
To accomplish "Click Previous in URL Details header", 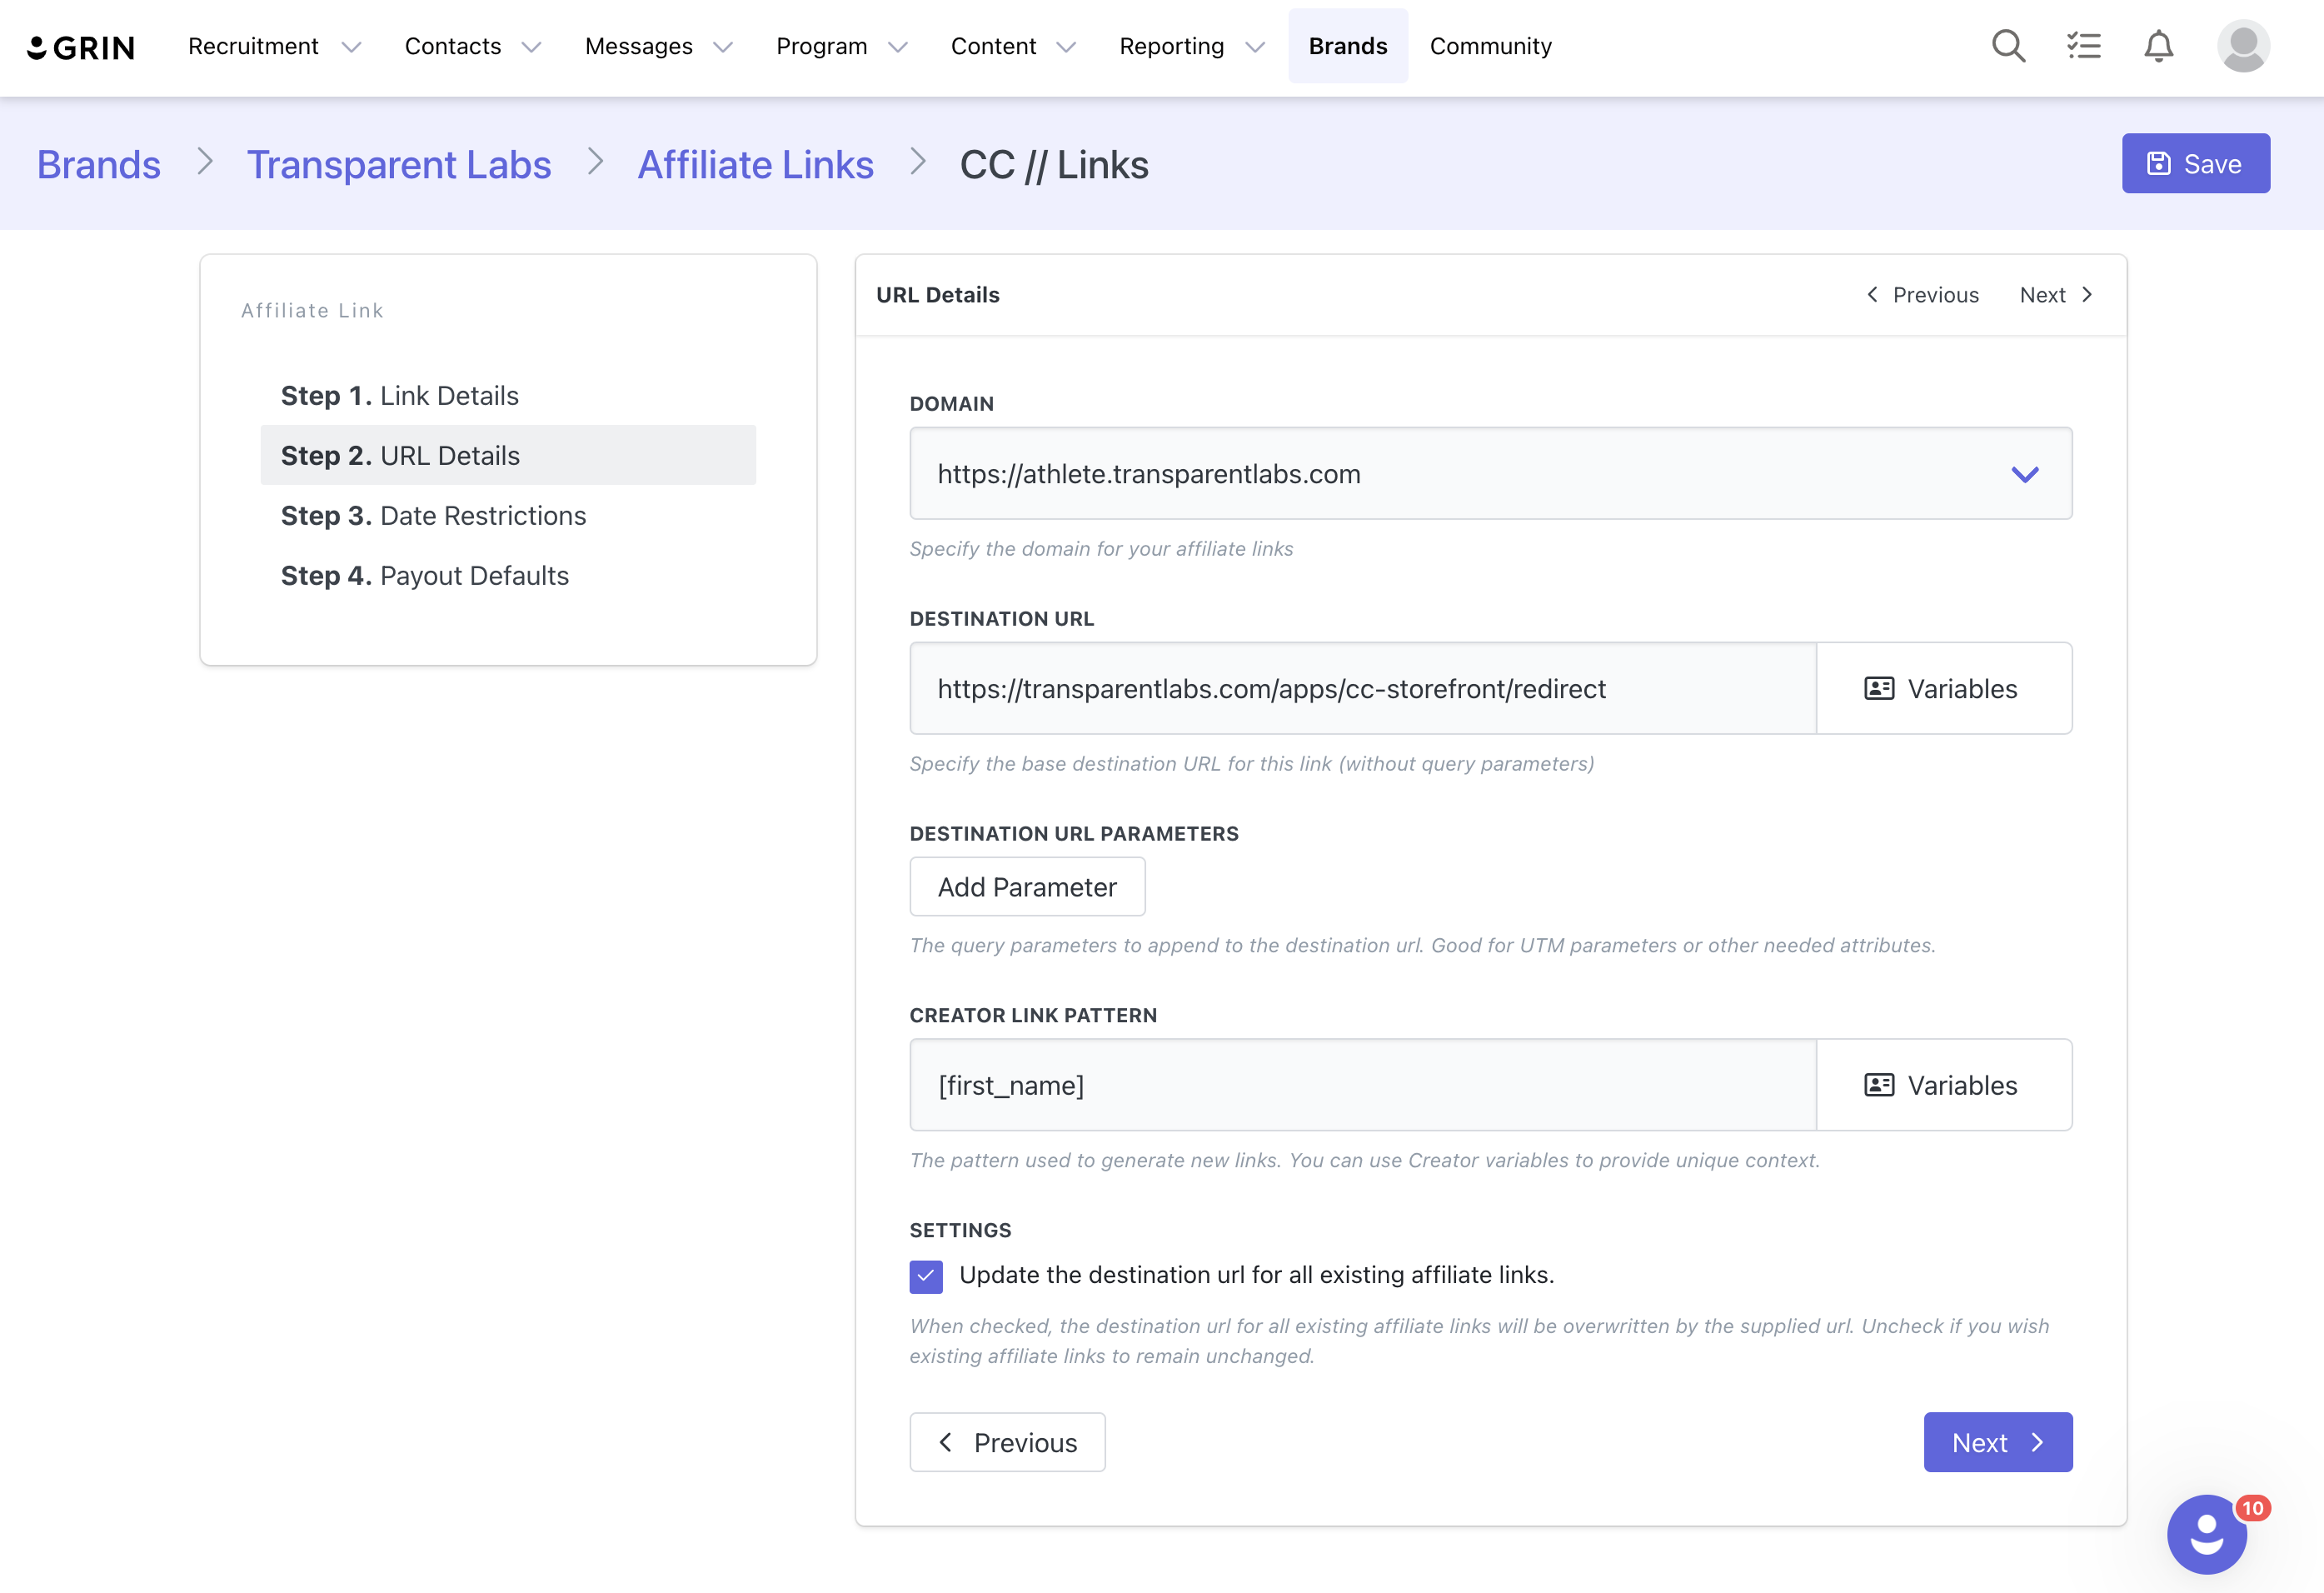I will click(x=1922, y=294).
